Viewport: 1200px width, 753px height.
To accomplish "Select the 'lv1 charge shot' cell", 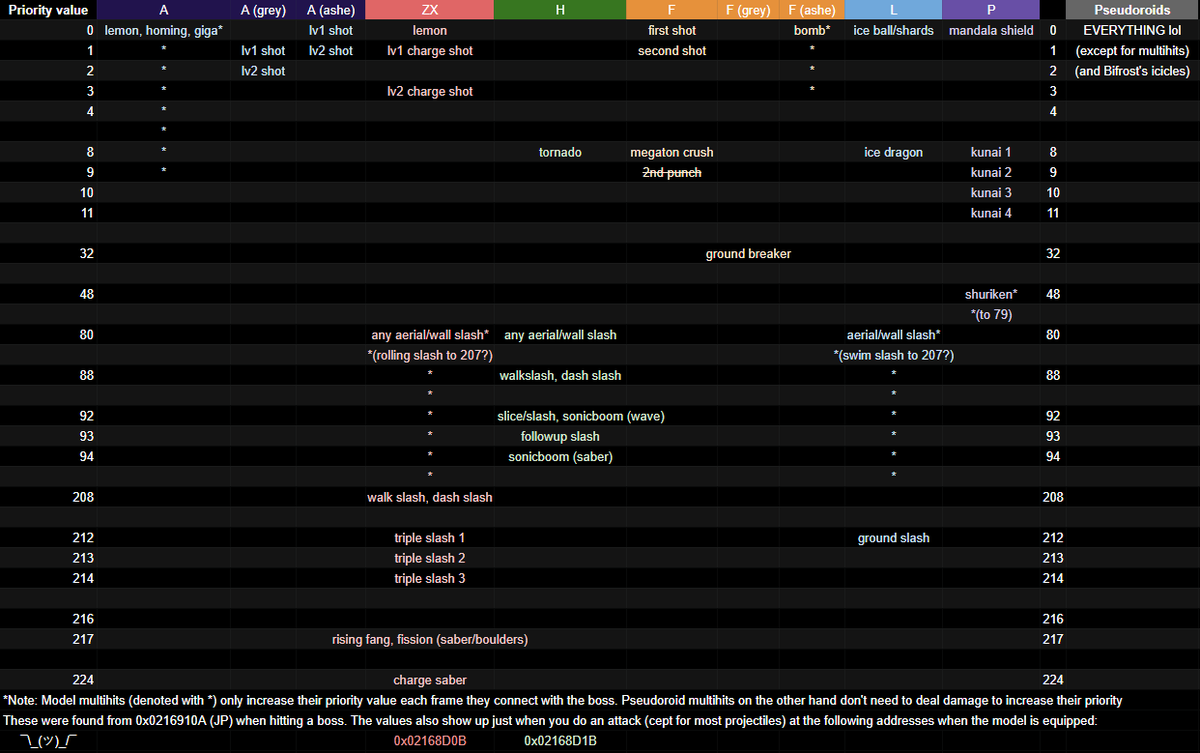I will [429, 51].
